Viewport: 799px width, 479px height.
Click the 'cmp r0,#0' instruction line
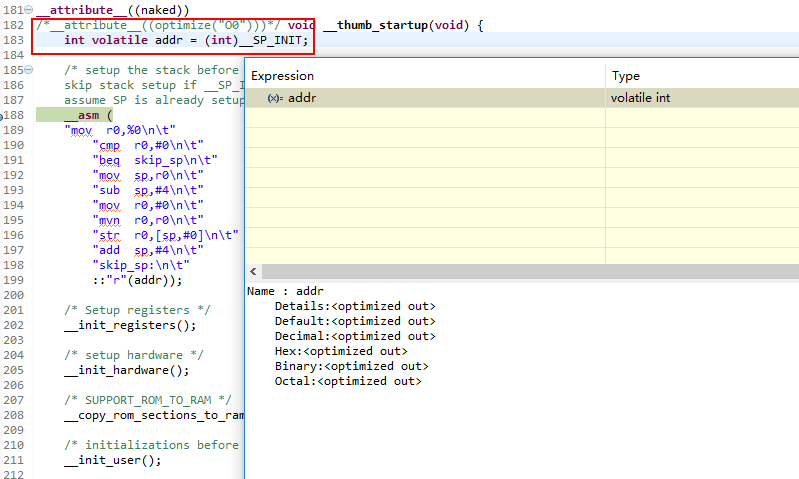click(x=148, y=145)
